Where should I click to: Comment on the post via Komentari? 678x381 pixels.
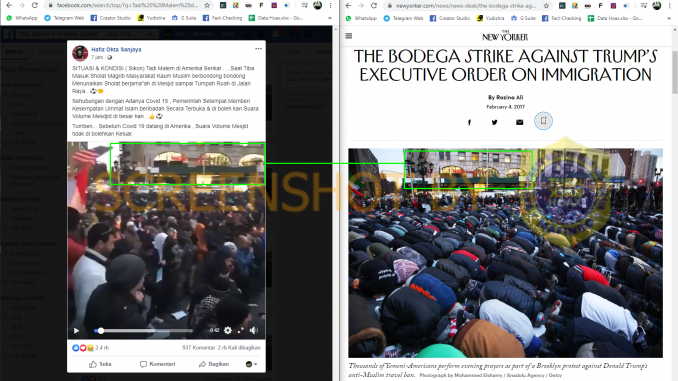pos(157,364)
